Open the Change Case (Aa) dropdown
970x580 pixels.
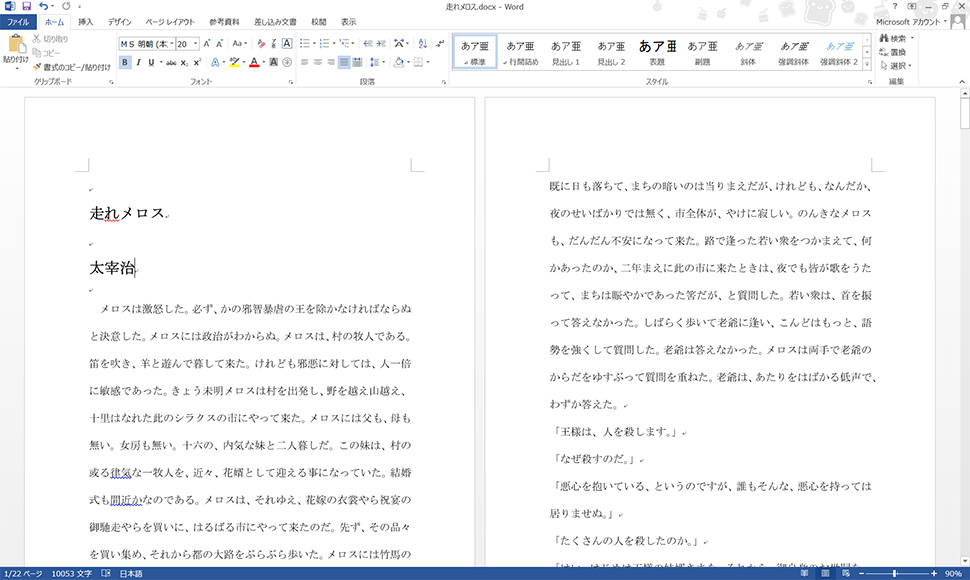(239, 44)
